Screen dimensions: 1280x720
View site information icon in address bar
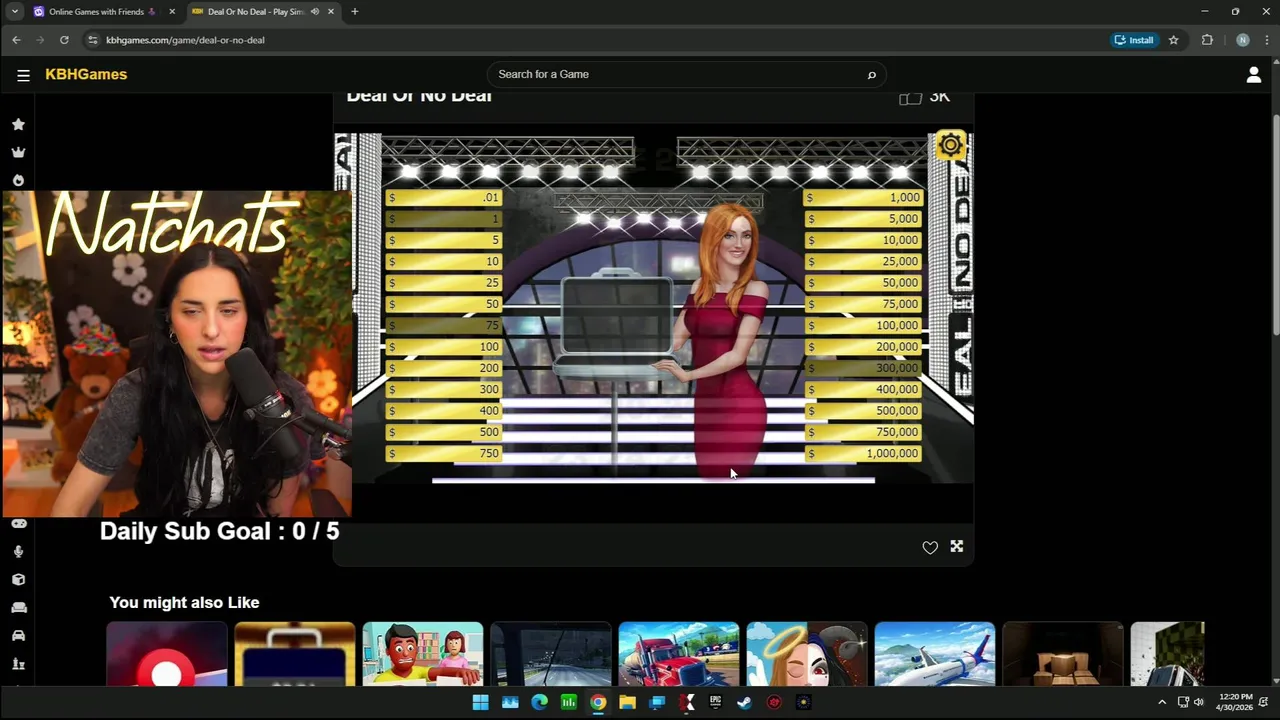pos(93,40)
